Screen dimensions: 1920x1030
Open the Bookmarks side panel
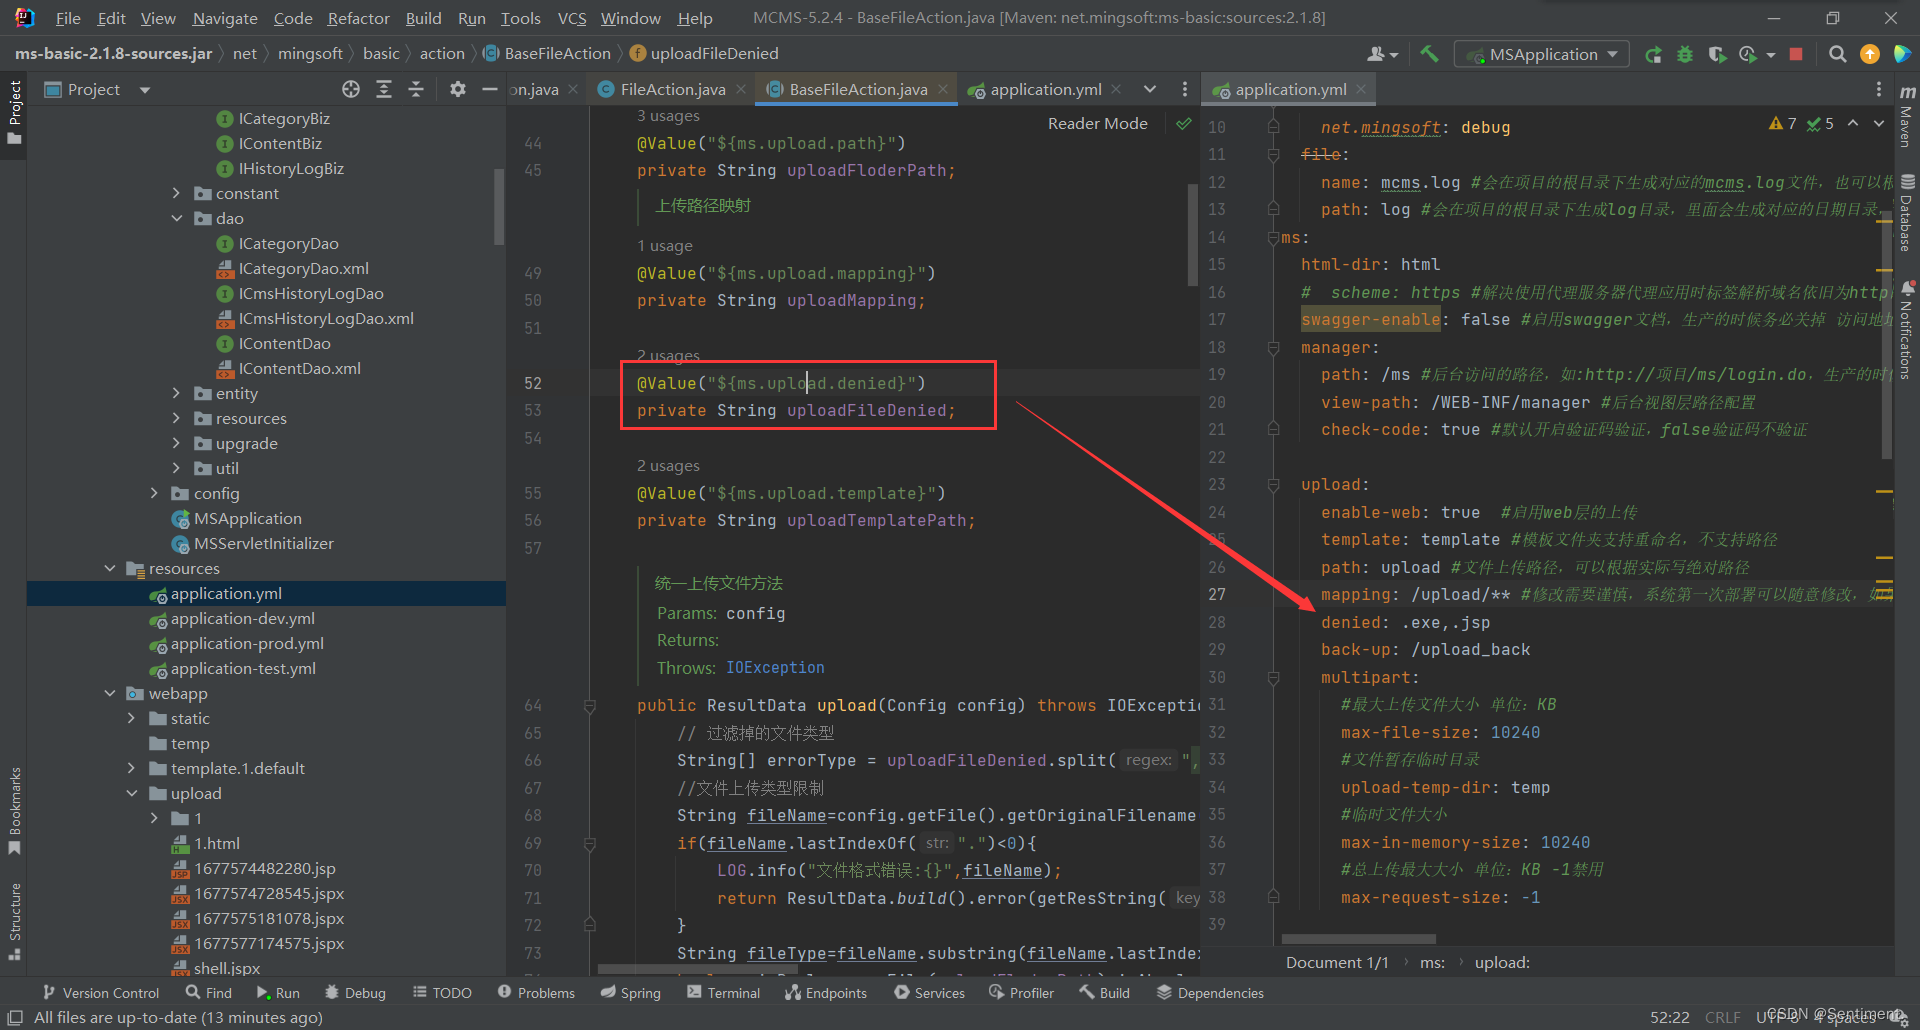(x=14, y=810)
